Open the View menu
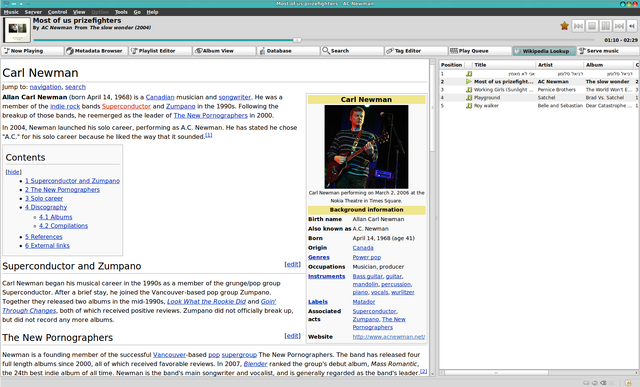Screen dimensions: 640x387 79,12
